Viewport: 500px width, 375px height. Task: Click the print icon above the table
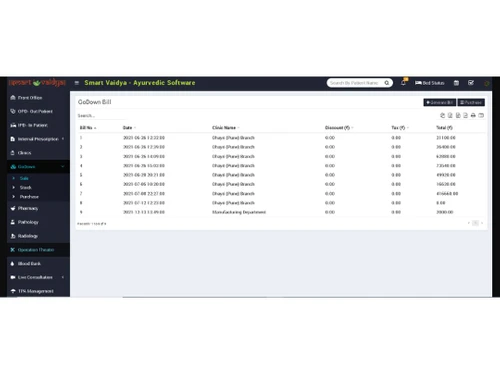tap(473, 115)
